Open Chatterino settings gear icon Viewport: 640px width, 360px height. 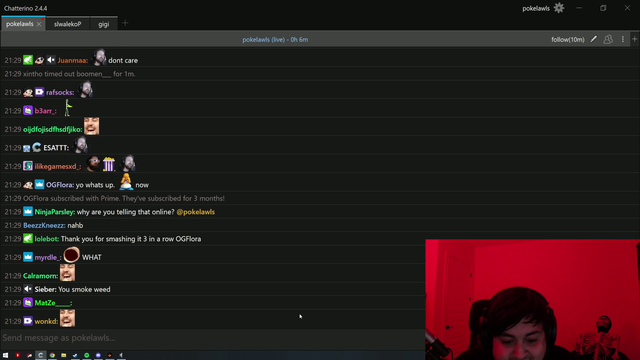(559, 8)
